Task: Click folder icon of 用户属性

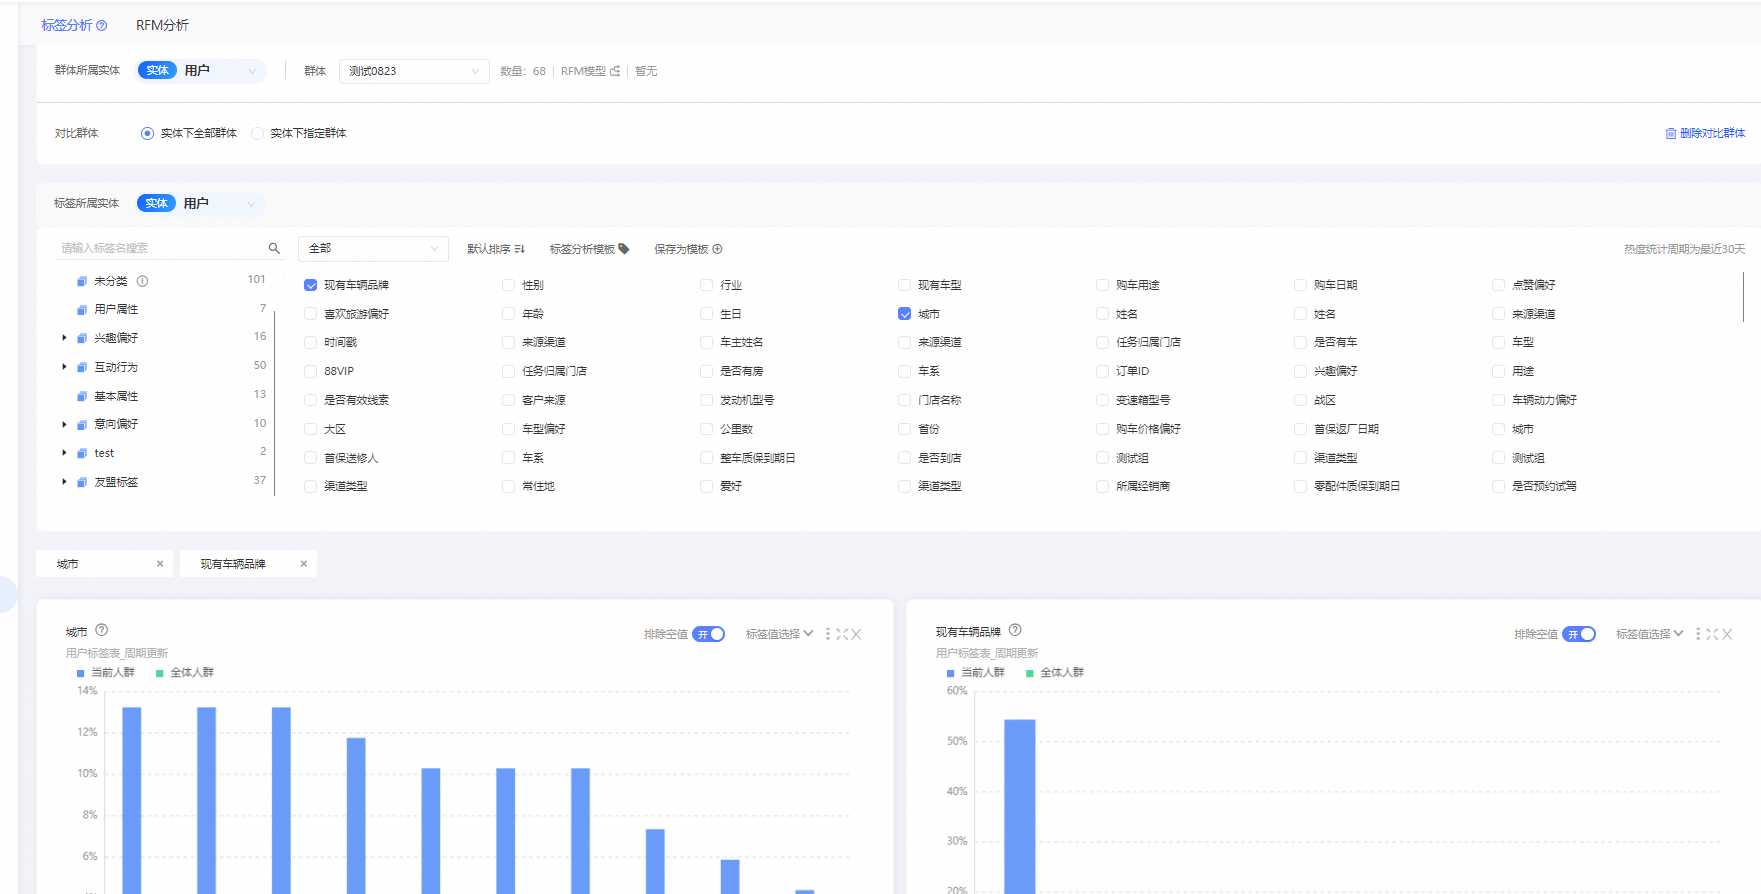Action: [82, 310]
